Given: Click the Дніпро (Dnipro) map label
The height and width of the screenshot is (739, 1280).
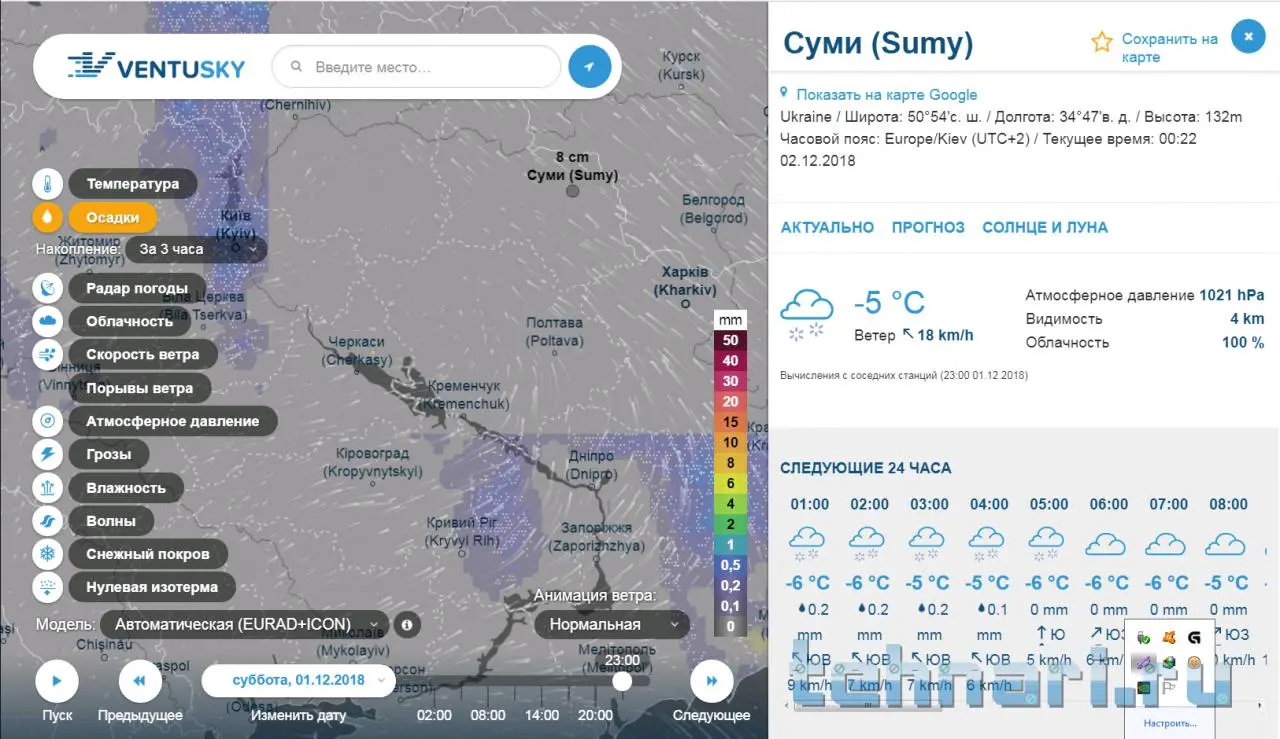Looking at the screenshot, I should pos(591,466).
